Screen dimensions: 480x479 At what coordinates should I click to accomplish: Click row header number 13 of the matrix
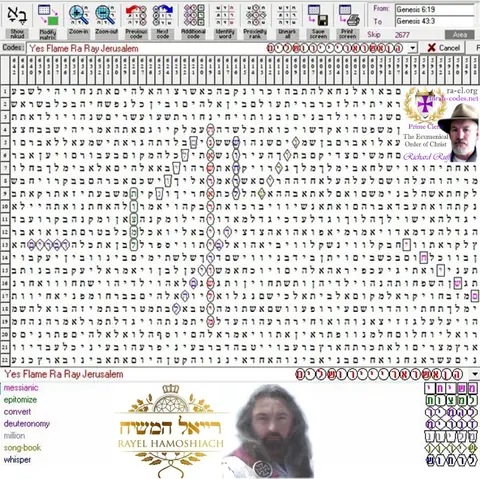[x=5, y=245]
